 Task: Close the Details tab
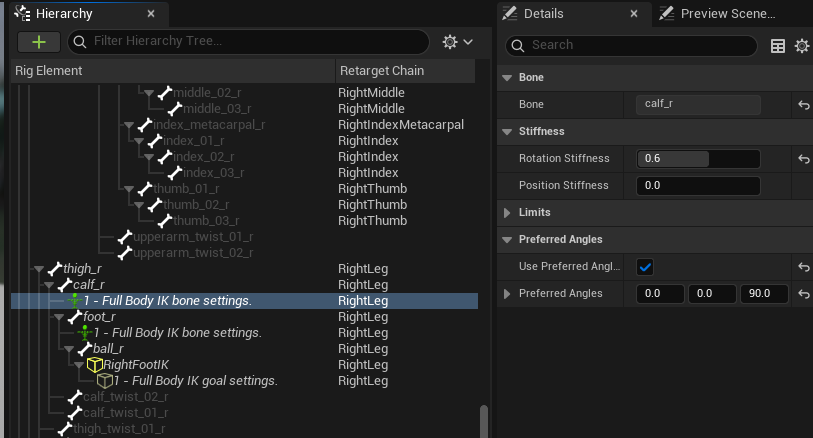pos(634,14)
